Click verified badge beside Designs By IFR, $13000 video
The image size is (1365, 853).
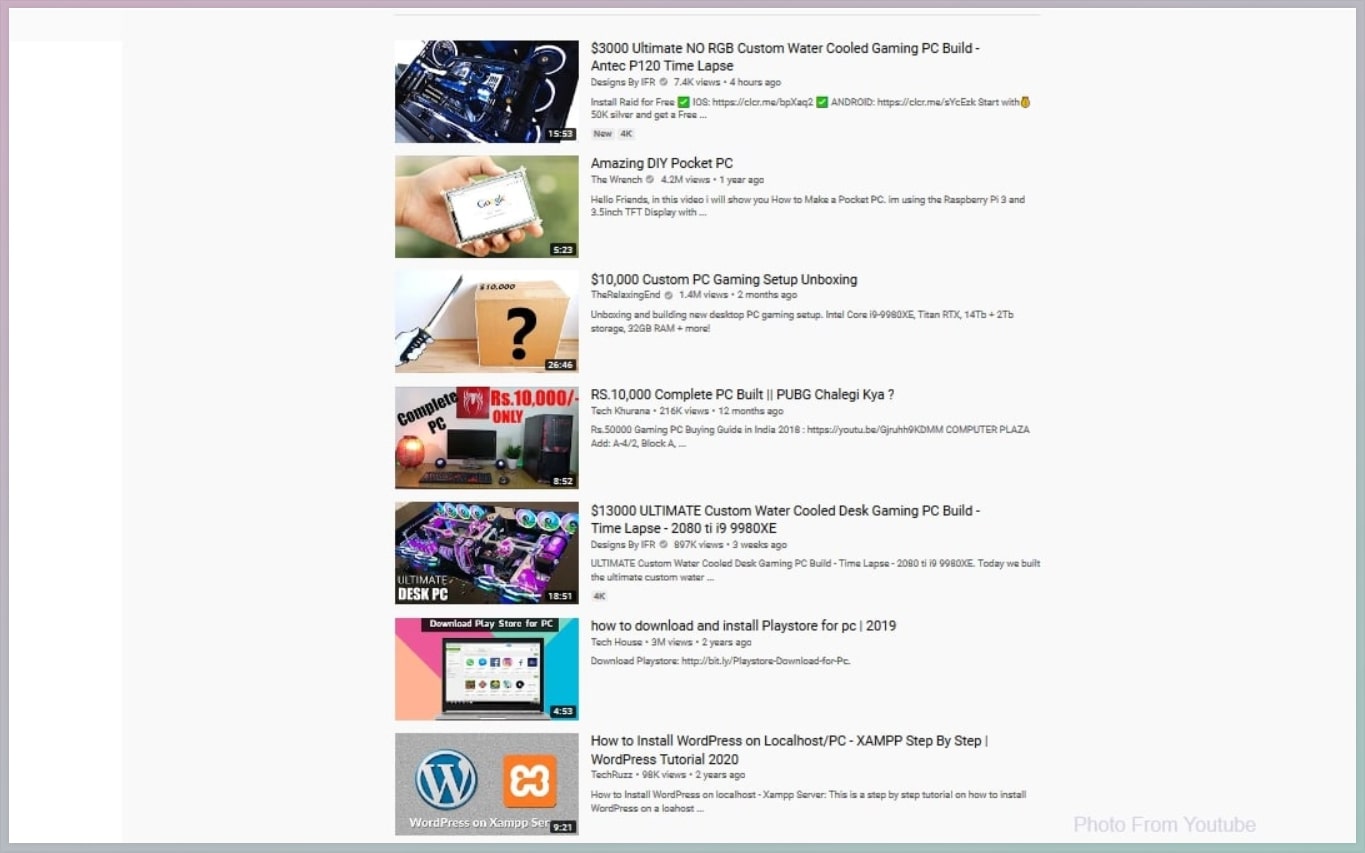[x=664, y=545]
